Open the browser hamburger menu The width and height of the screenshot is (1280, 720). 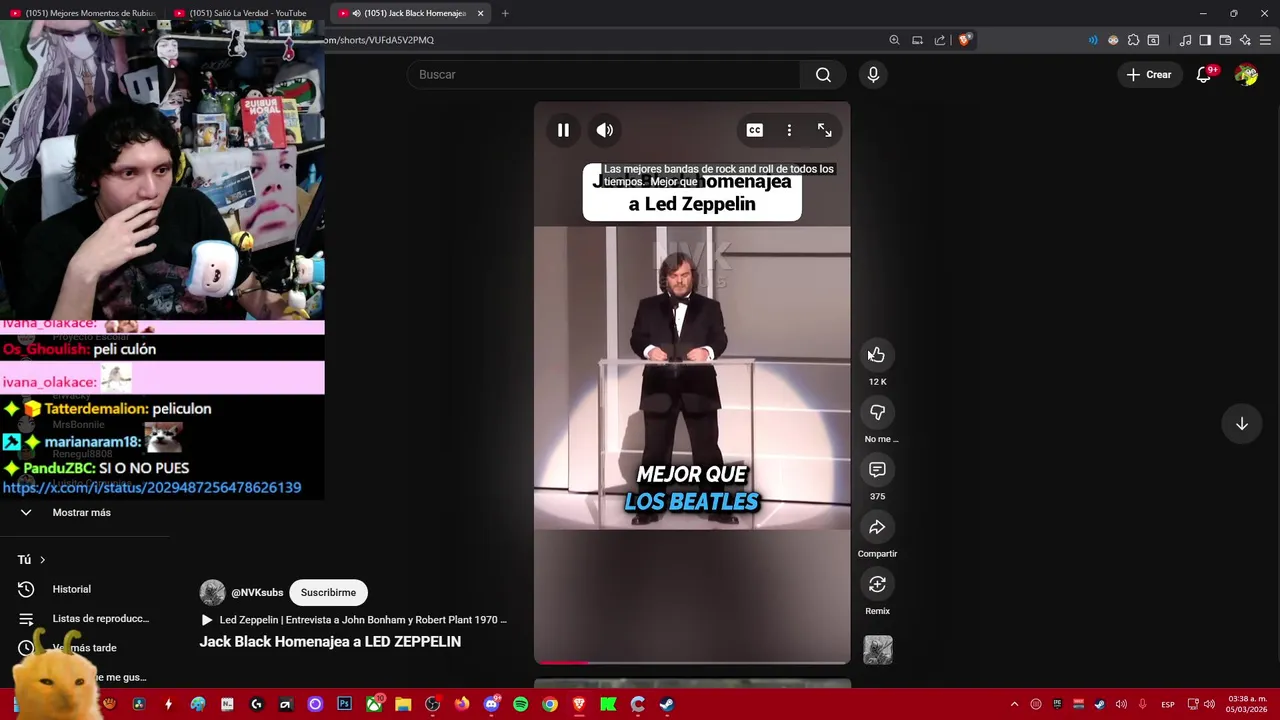coord(1265,40)
